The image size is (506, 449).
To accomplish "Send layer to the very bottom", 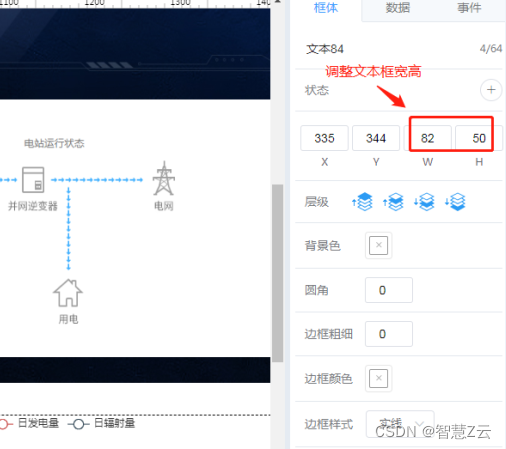I will click(455, 202).
